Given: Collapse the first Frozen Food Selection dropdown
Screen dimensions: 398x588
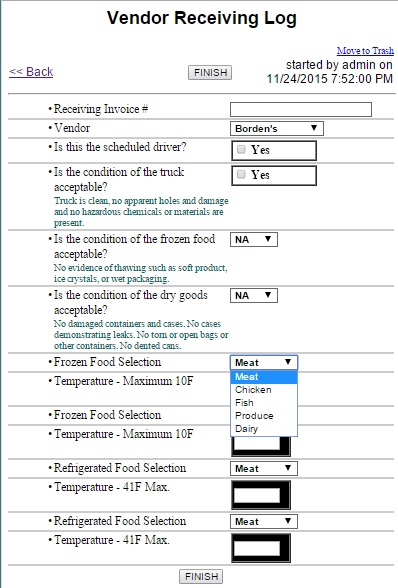Looking at the screenshot, I should tap(264, 363).
